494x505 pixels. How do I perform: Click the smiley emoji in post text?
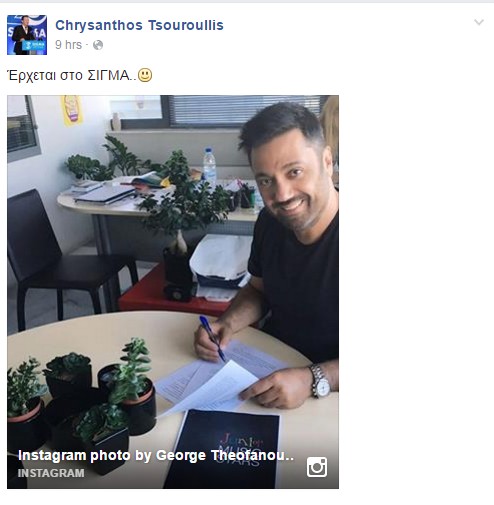click(145, 75)
